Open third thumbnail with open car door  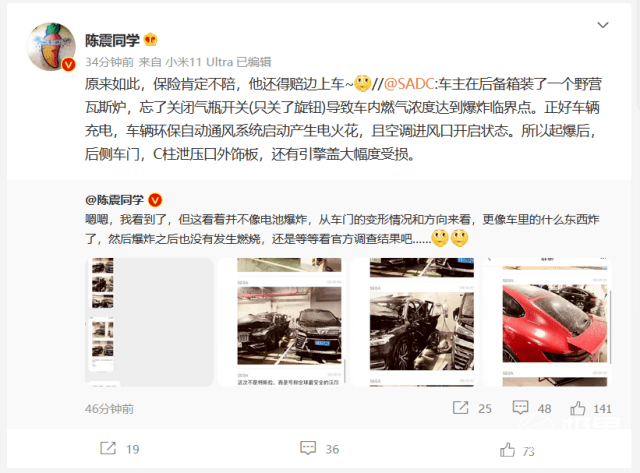[414, 322]
